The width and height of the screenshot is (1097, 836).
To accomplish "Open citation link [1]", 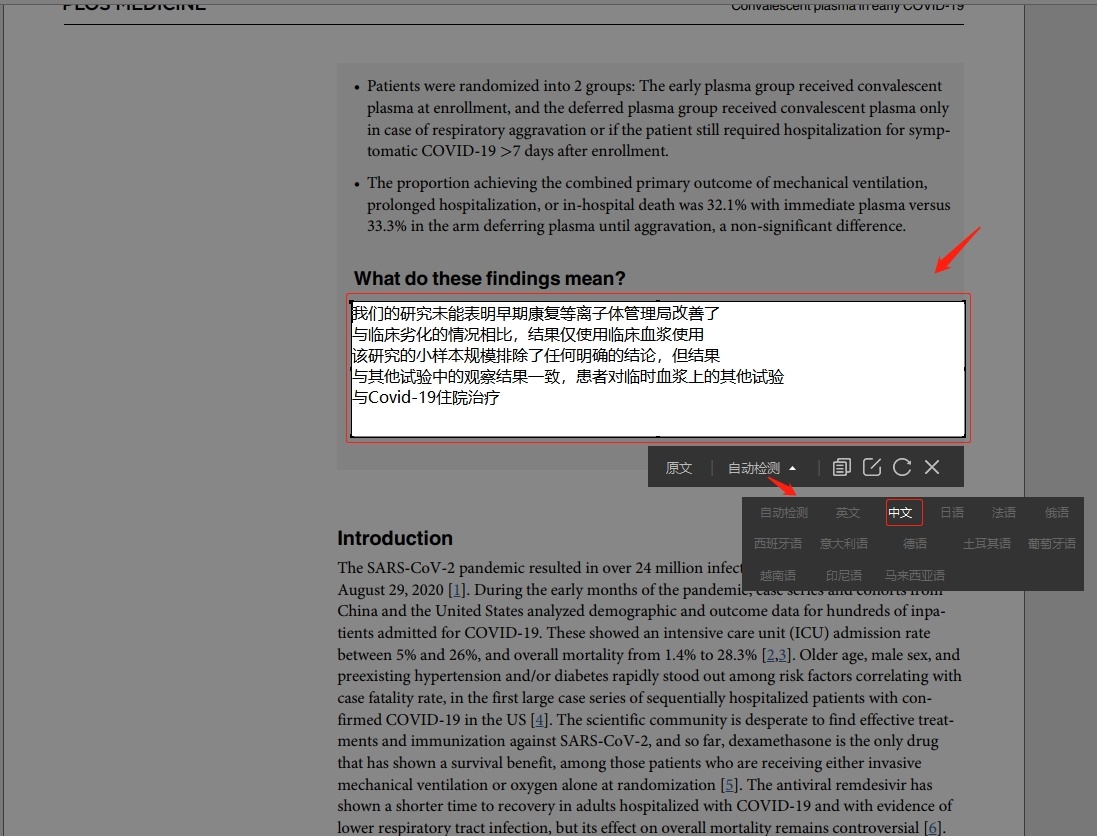I will (x=456, y=590).
